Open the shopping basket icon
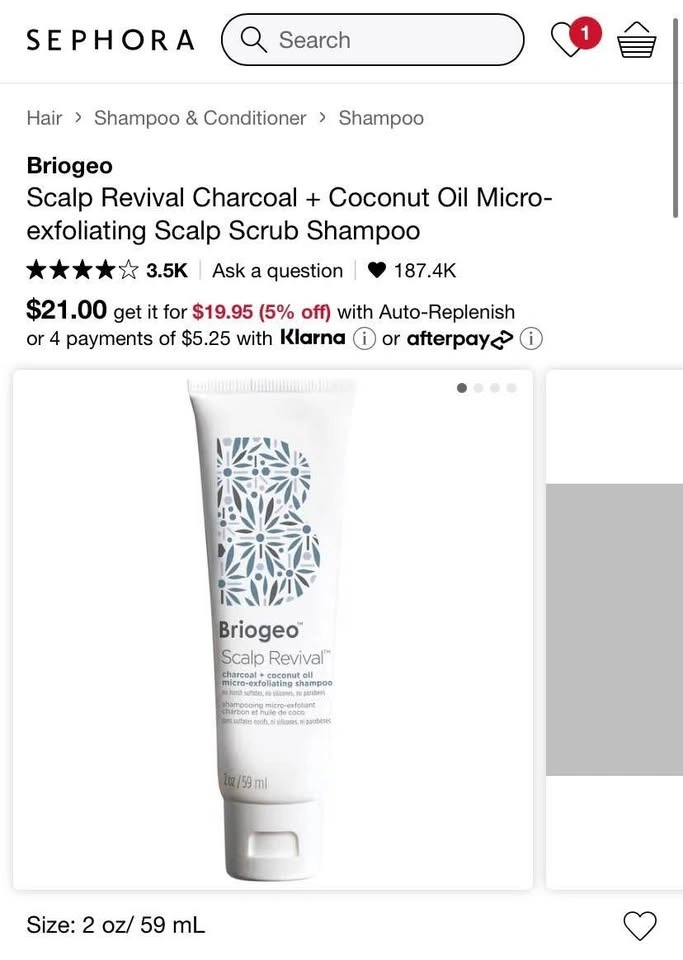683x960 pixels. pos(636,40)
